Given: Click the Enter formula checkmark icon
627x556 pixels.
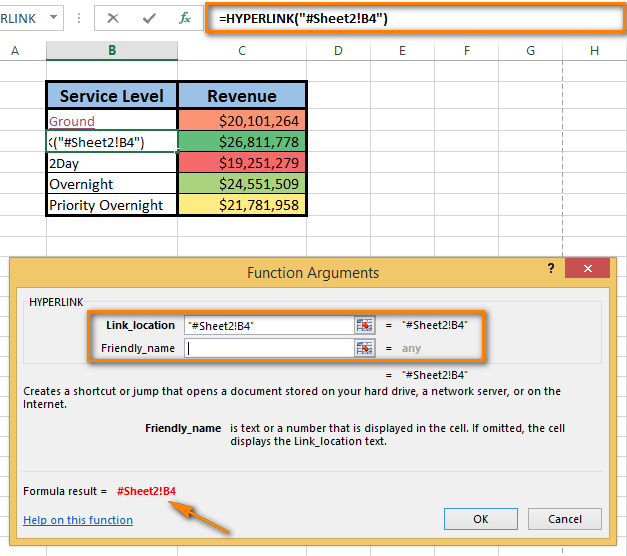Looking at the screenshot, I should coord(149,18).
